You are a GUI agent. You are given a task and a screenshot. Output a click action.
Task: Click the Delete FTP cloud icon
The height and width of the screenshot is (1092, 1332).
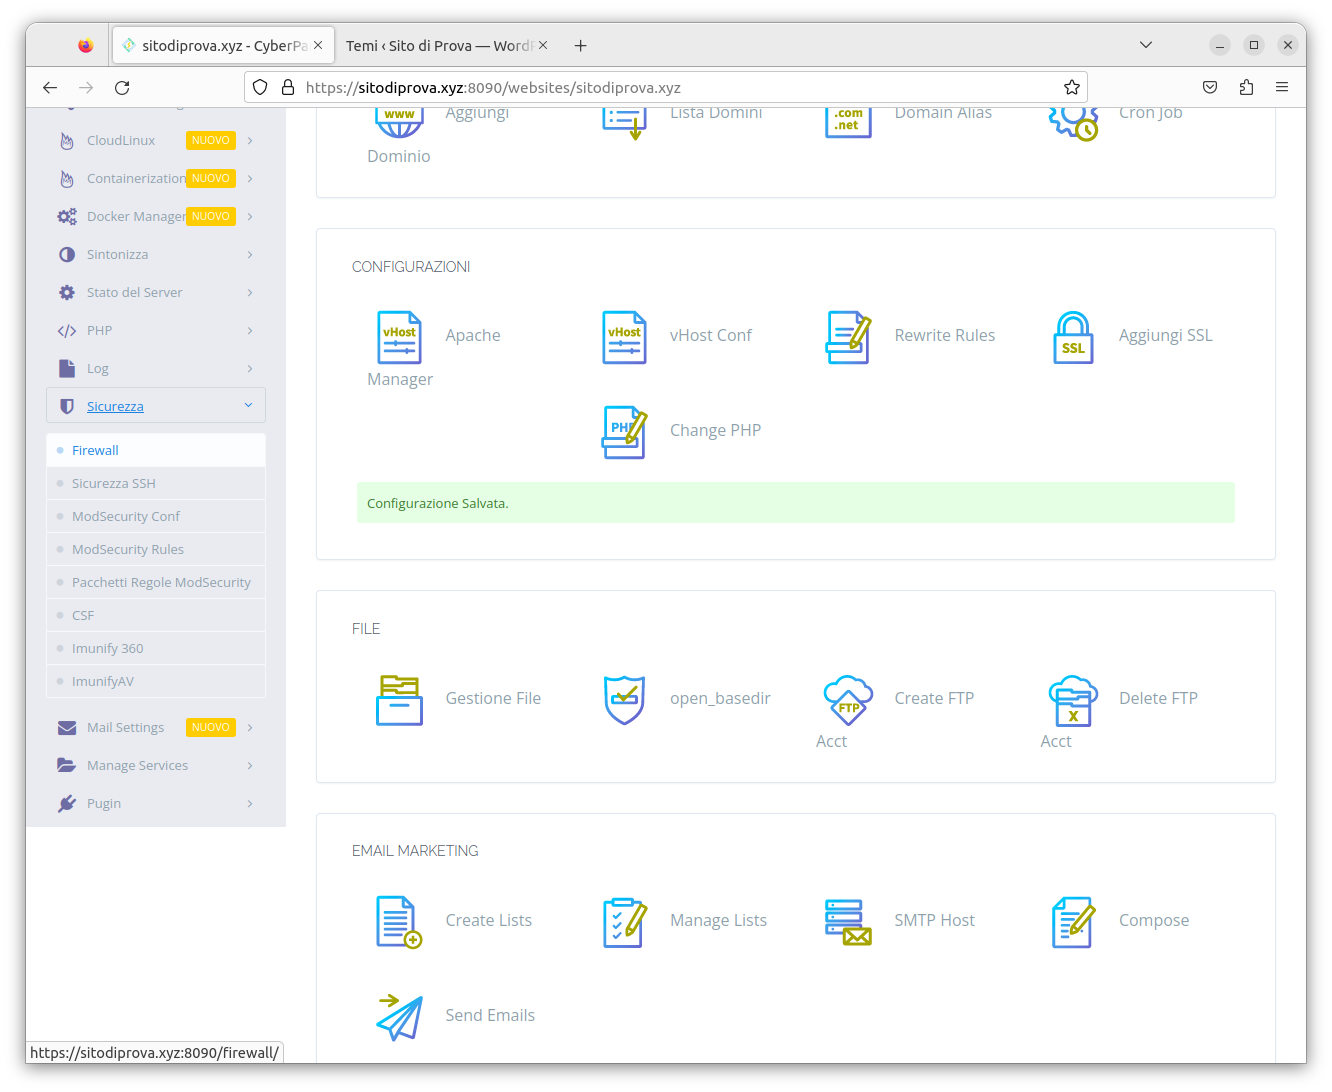1073,700
